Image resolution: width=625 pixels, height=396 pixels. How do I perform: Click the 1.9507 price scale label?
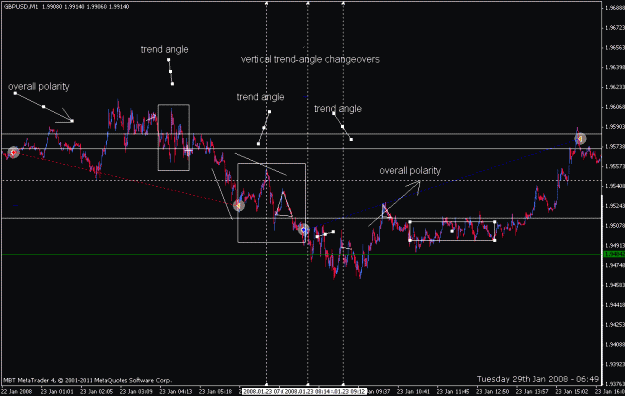[x=615, y=226]
